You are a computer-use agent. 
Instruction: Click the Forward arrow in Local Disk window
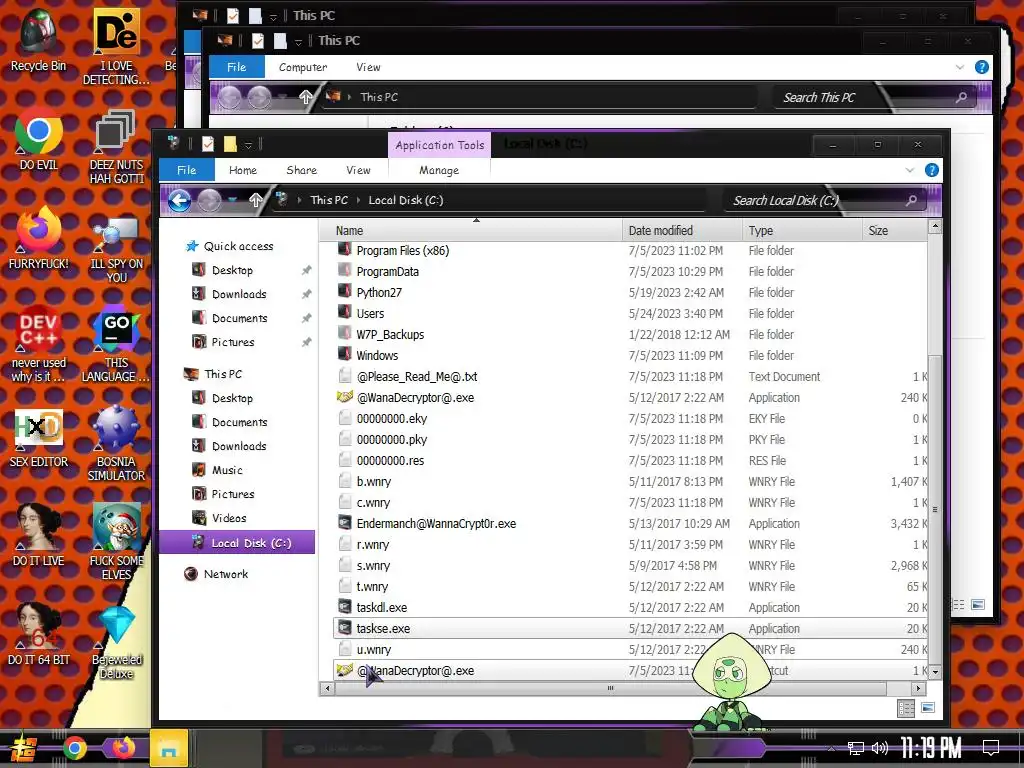pyautogui.click(x=210, y=200)
